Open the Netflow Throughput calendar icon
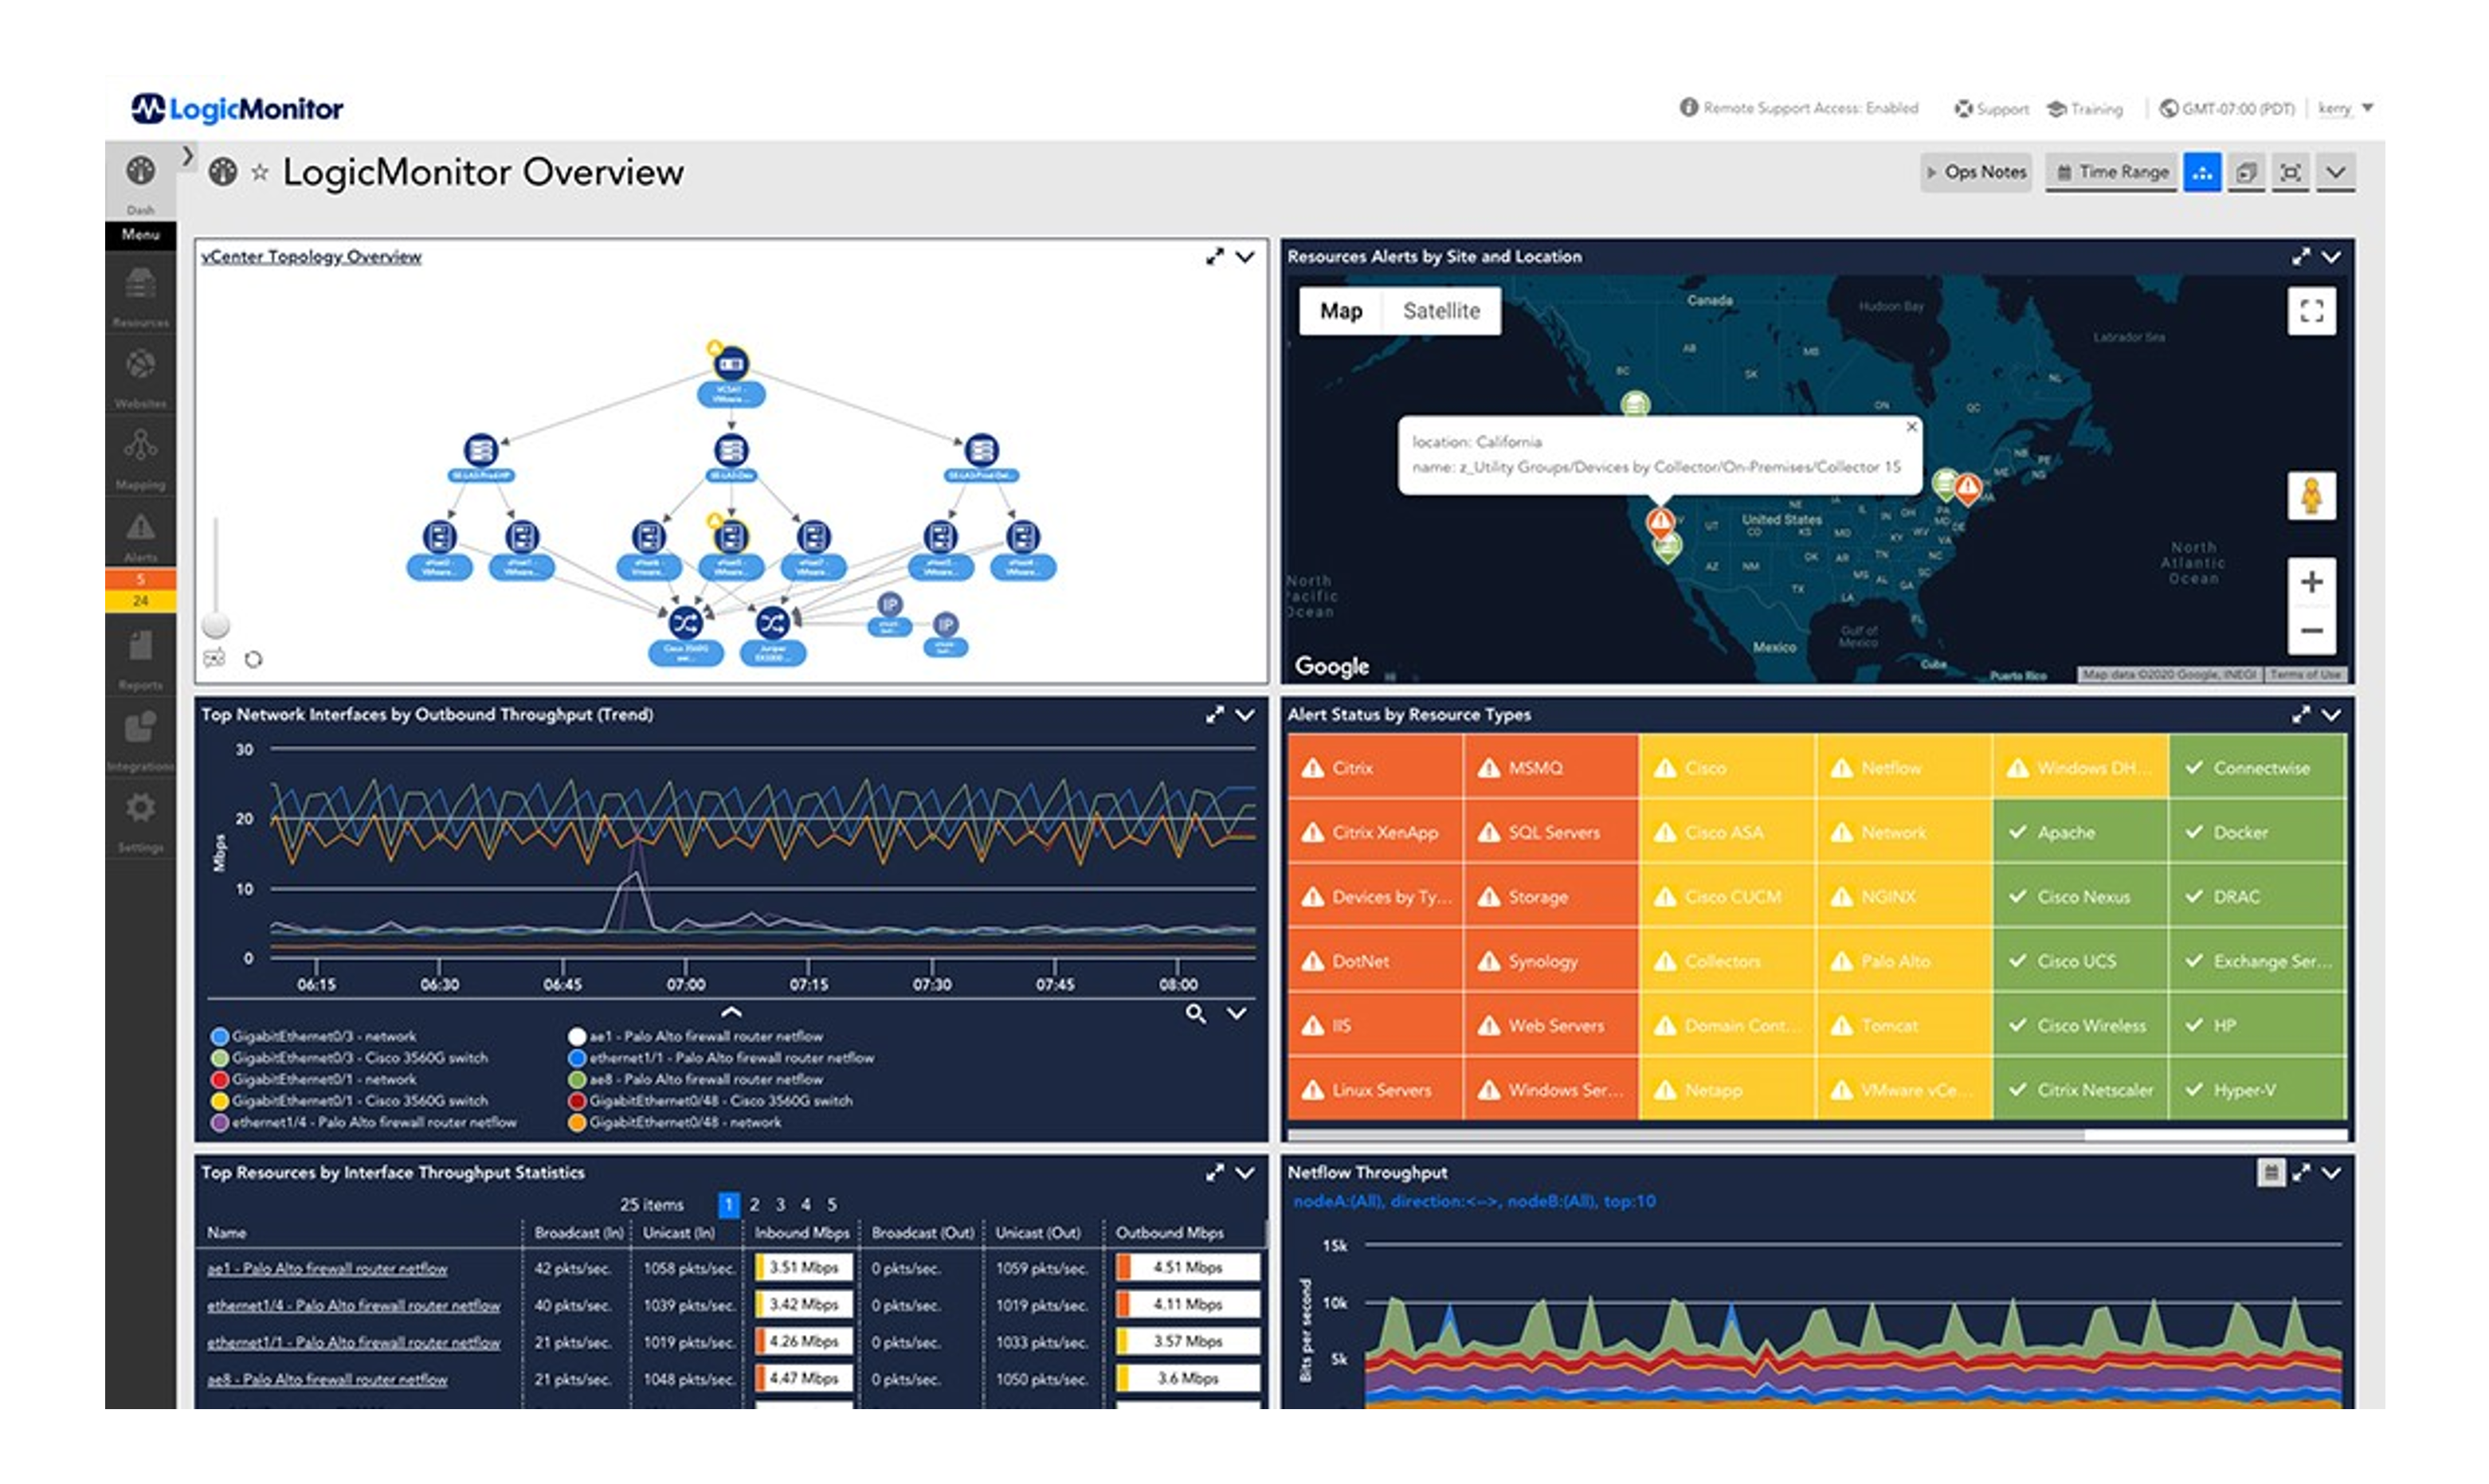The image size is (2489, 1484). click(2271, 1173)
